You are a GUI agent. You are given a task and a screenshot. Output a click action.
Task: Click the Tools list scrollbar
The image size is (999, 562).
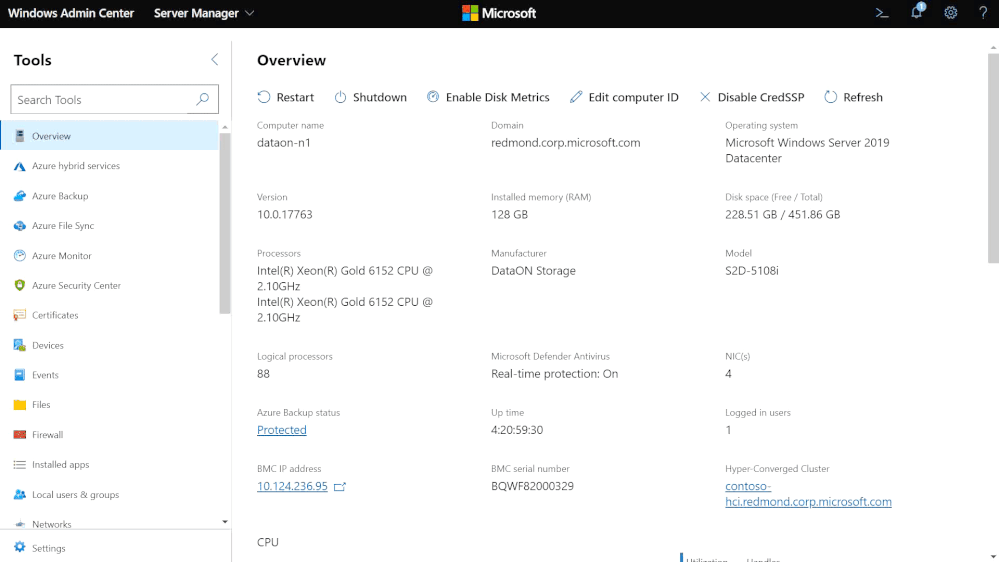tap(225, 223)
